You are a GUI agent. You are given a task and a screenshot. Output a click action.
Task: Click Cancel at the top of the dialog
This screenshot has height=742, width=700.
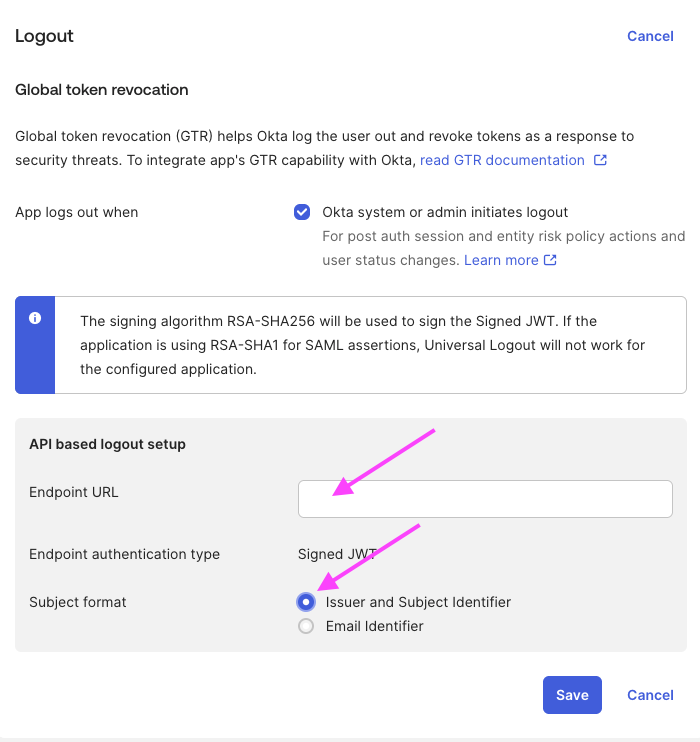pyautogui.click(x=650, y=36)
